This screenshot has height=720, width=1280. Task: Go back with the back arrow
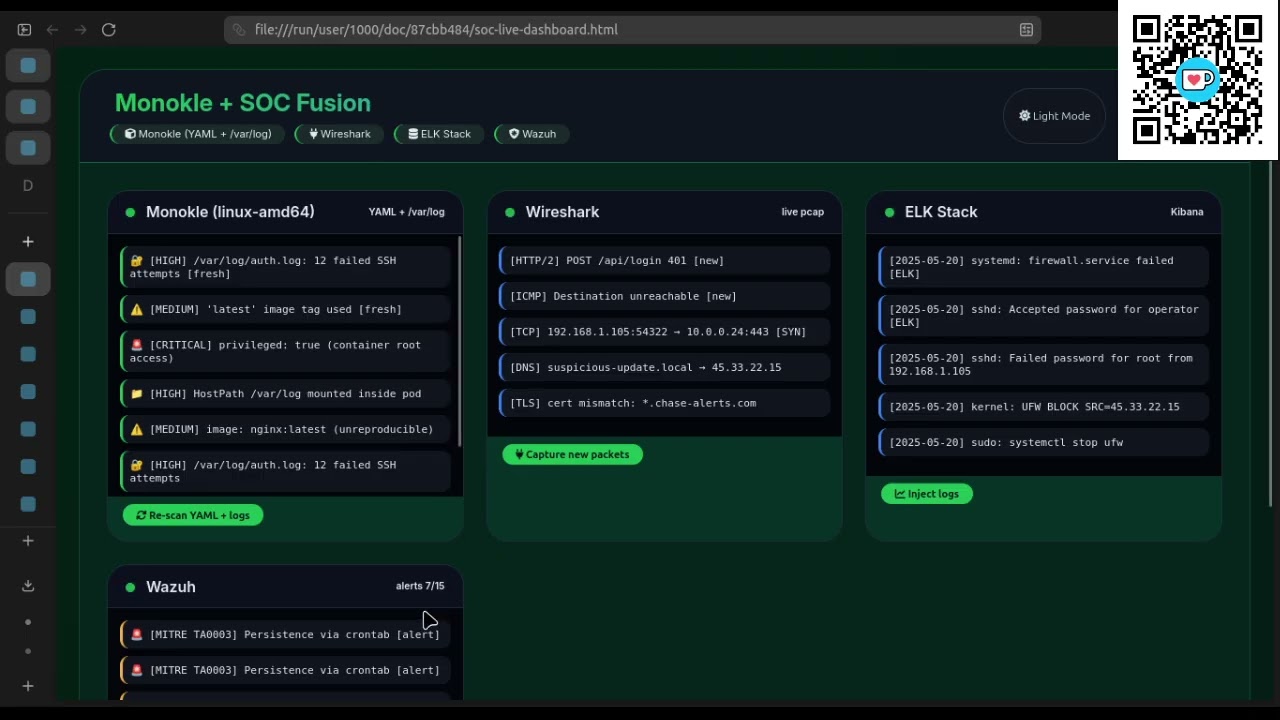click(x=53, y=30)
